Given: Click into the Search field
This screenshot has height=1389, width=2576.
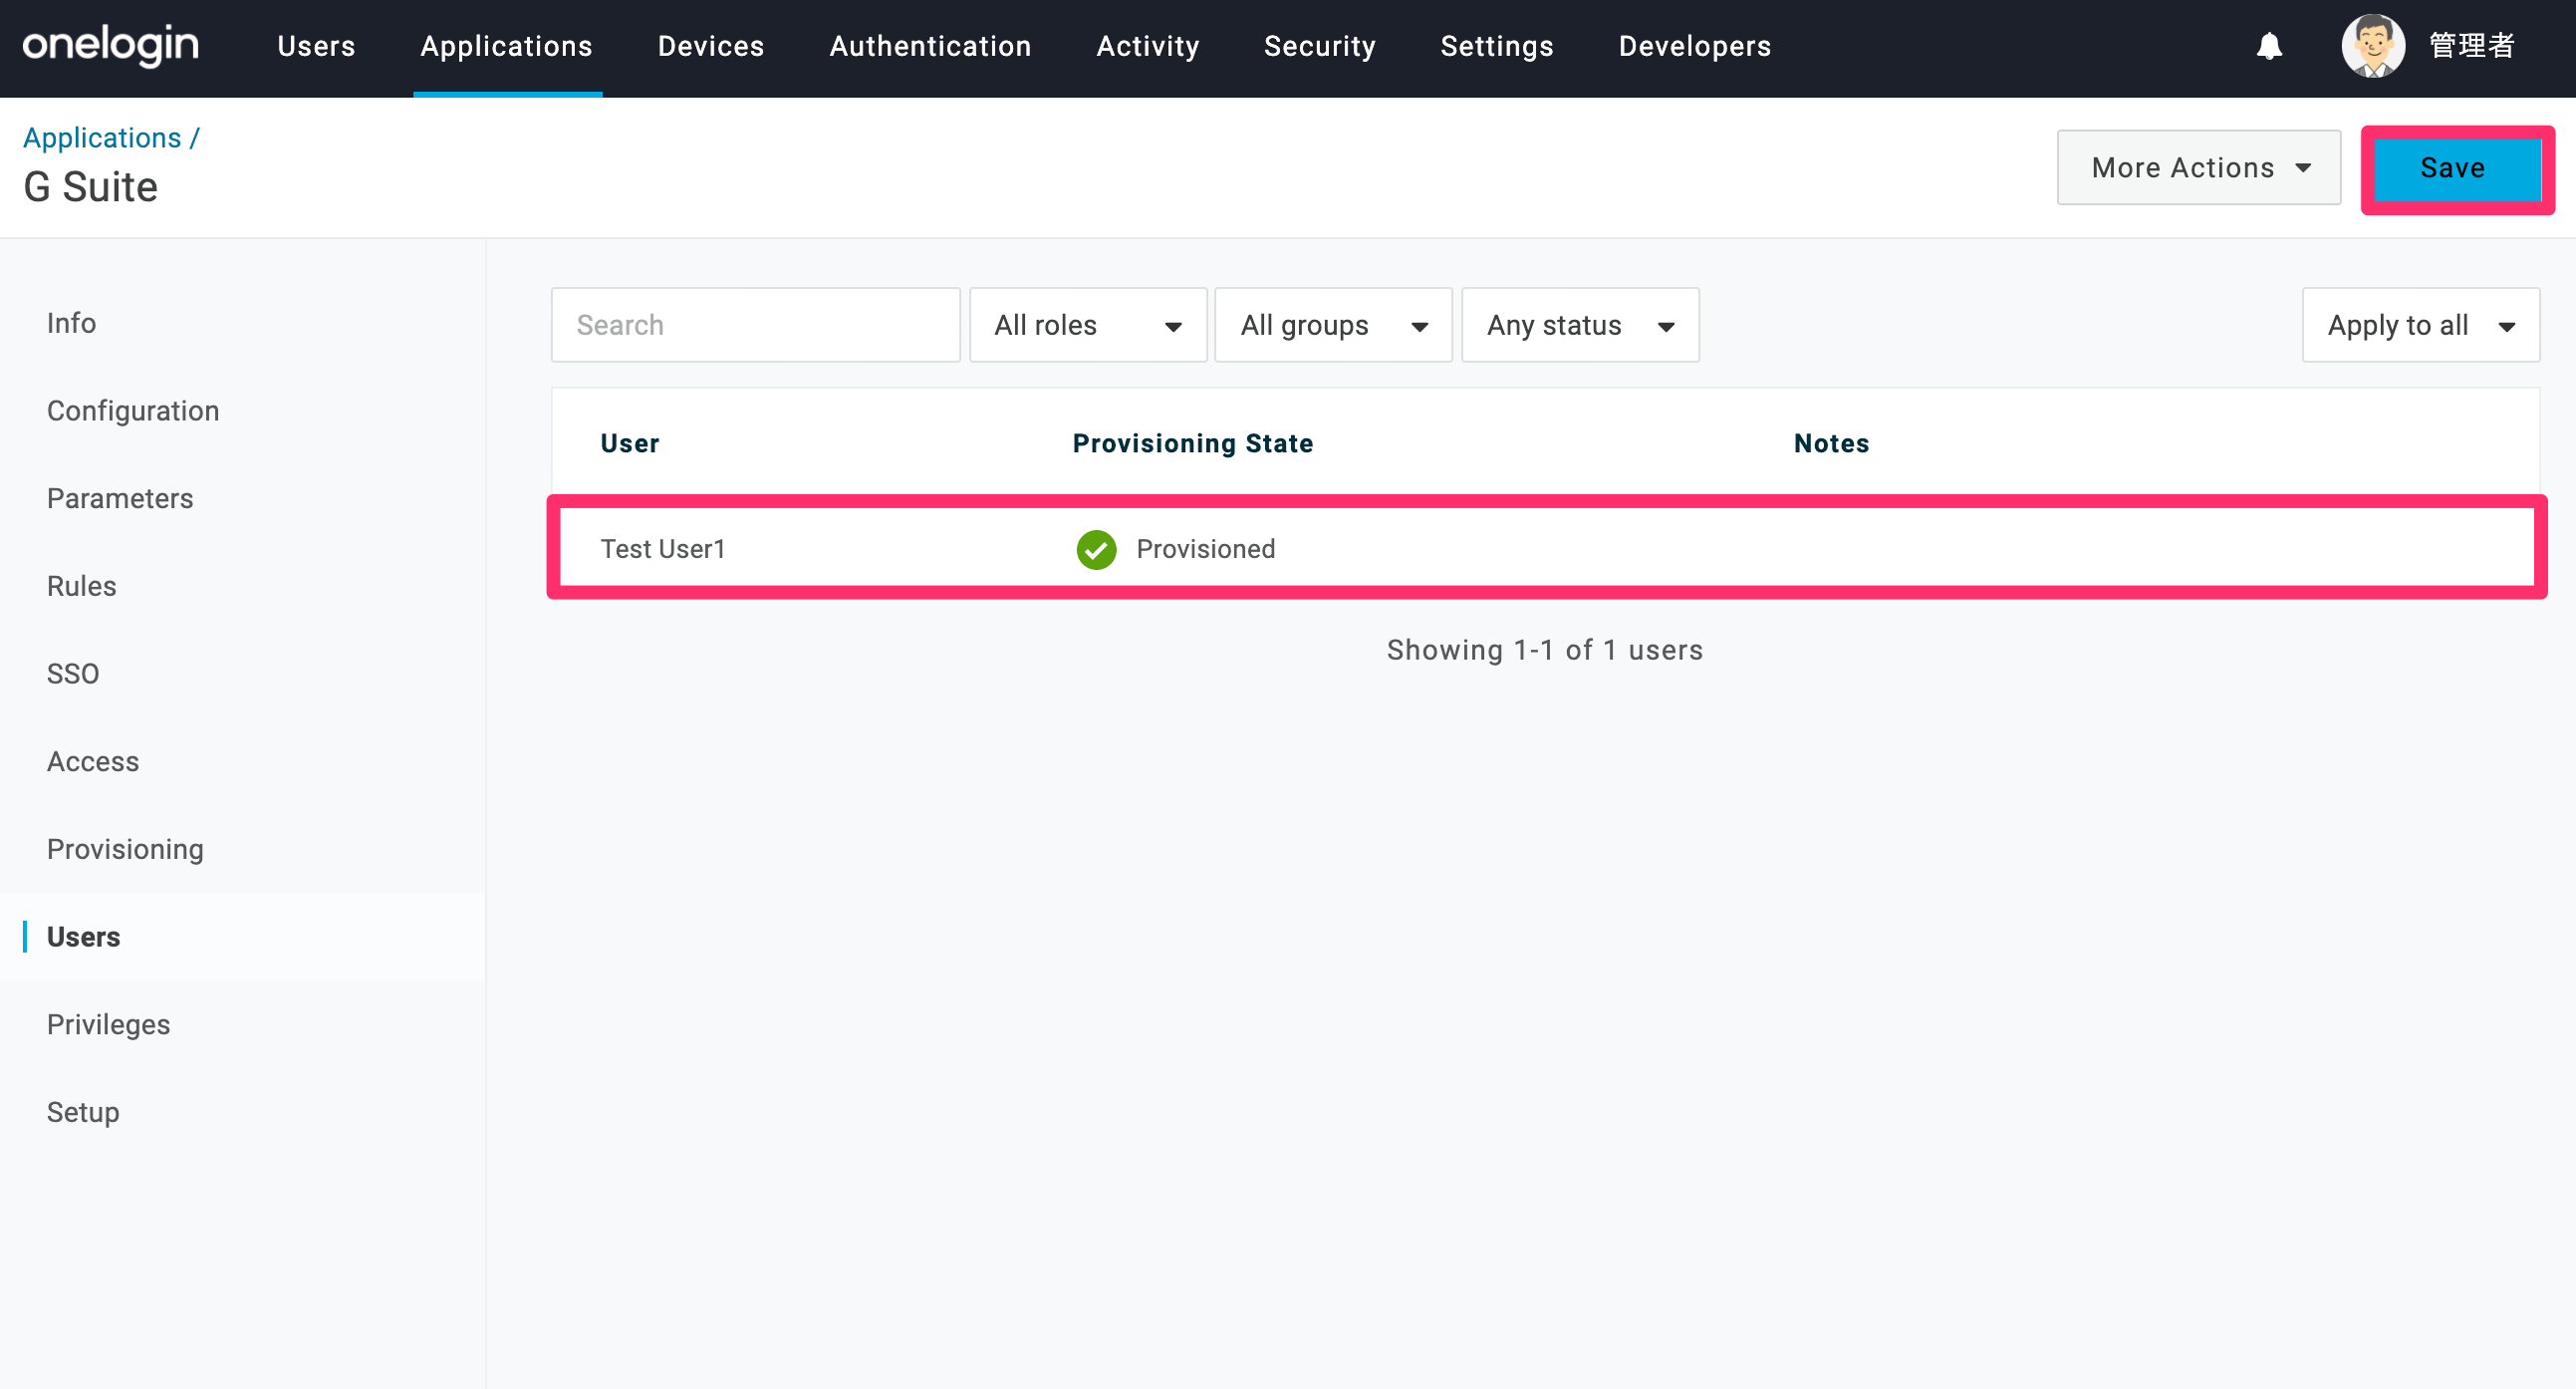Looking at the screenshot, I should 755,325.
